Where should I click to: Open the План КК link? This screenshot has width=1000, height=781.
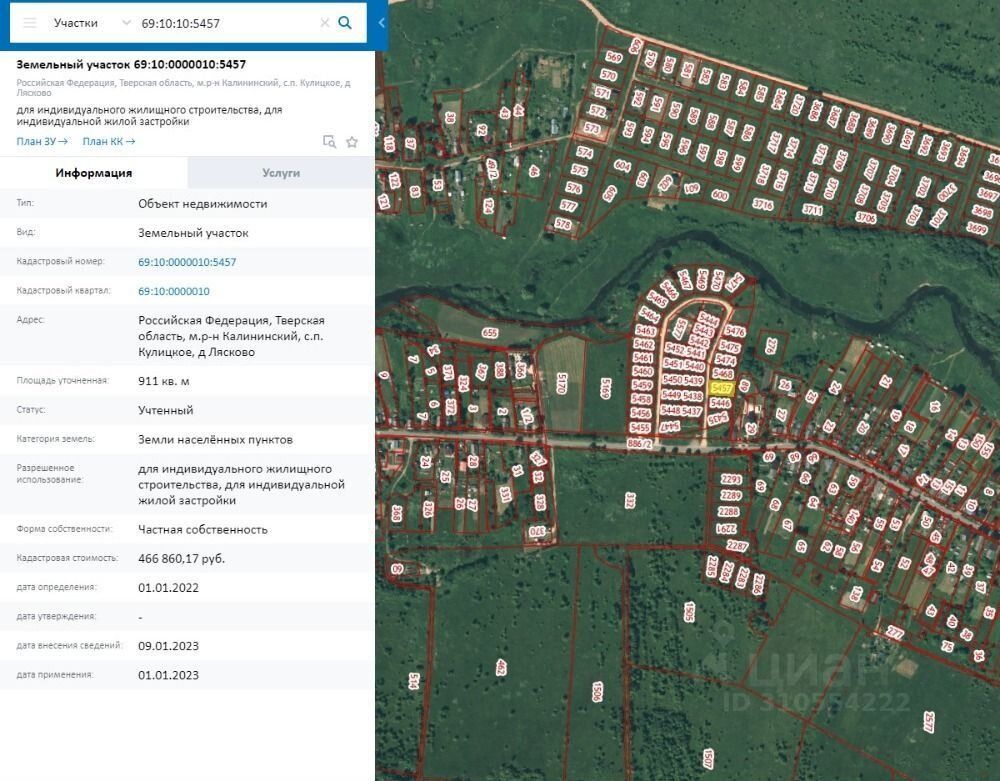click(108, 142)
